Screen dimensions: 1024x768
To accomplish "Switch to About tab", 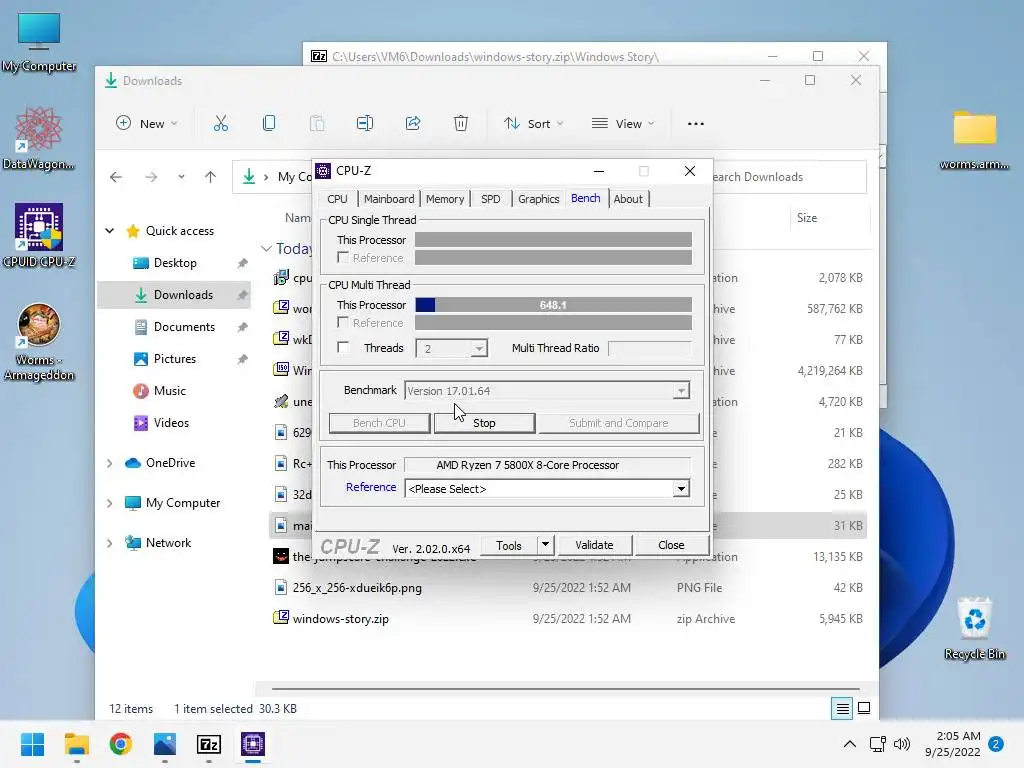I will click(x=628, y=199).
